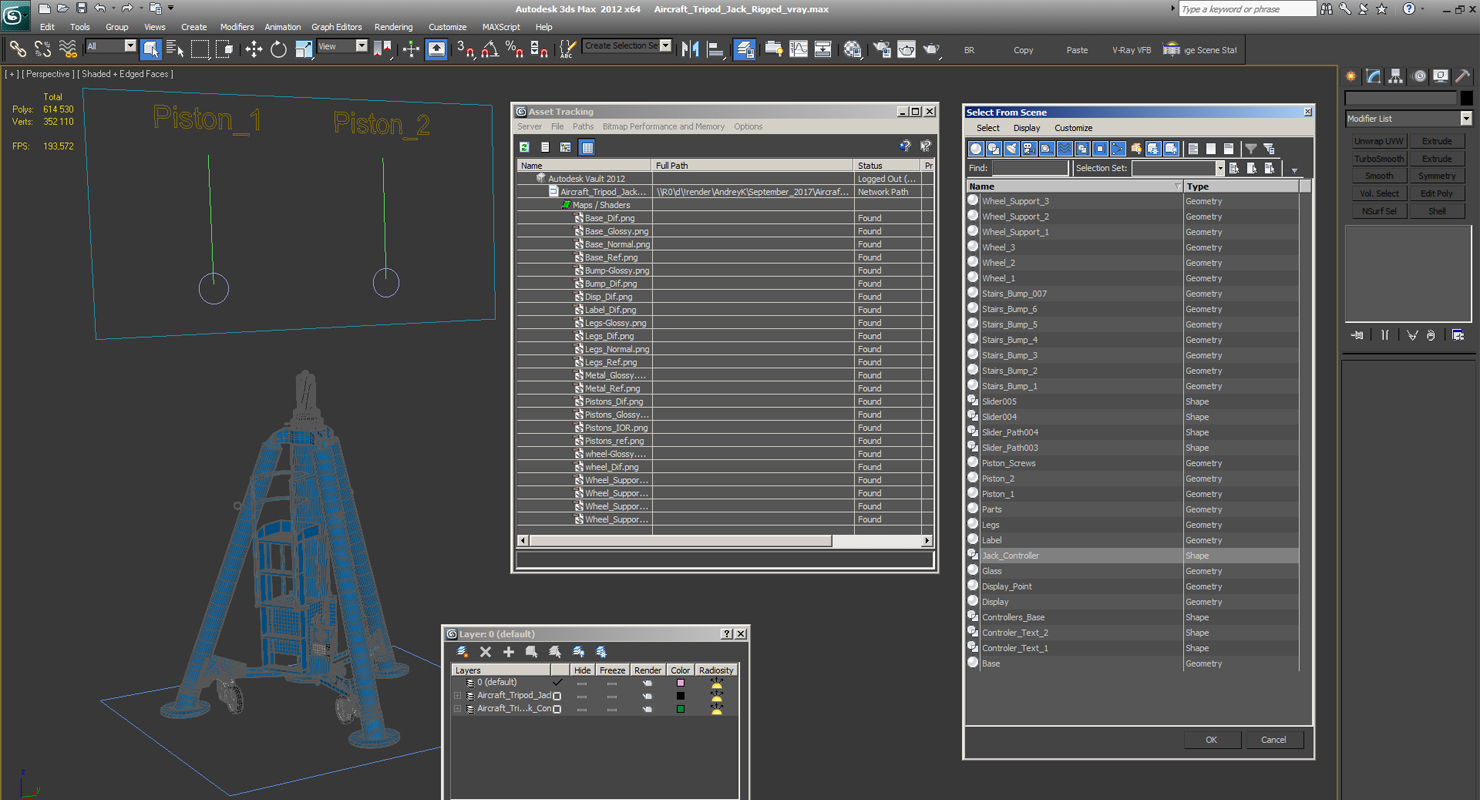Click the Edit Poly modifier button
1480x800 pixels.
1437,194
